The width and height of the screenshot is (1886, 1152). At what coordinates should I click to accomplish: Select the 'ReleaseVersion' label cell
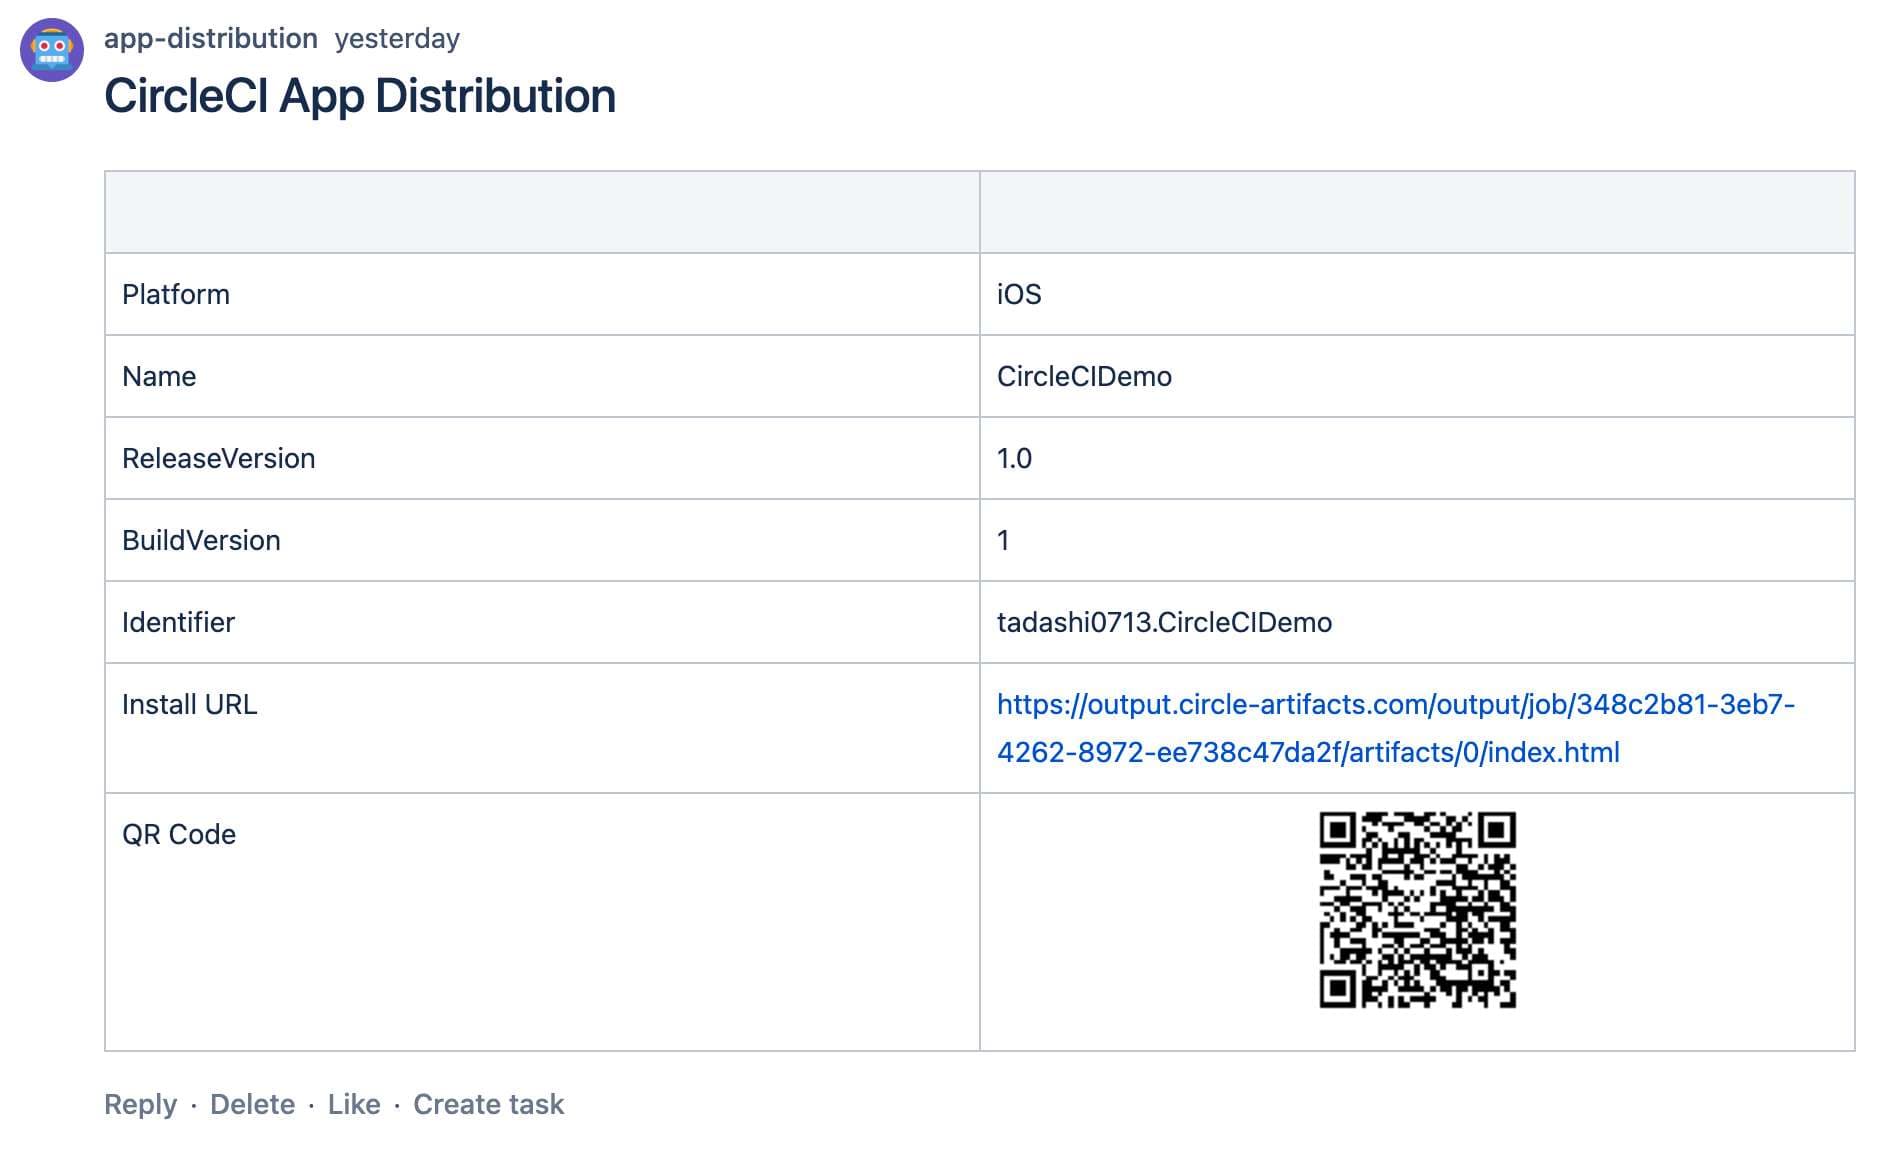click(542, 458)
